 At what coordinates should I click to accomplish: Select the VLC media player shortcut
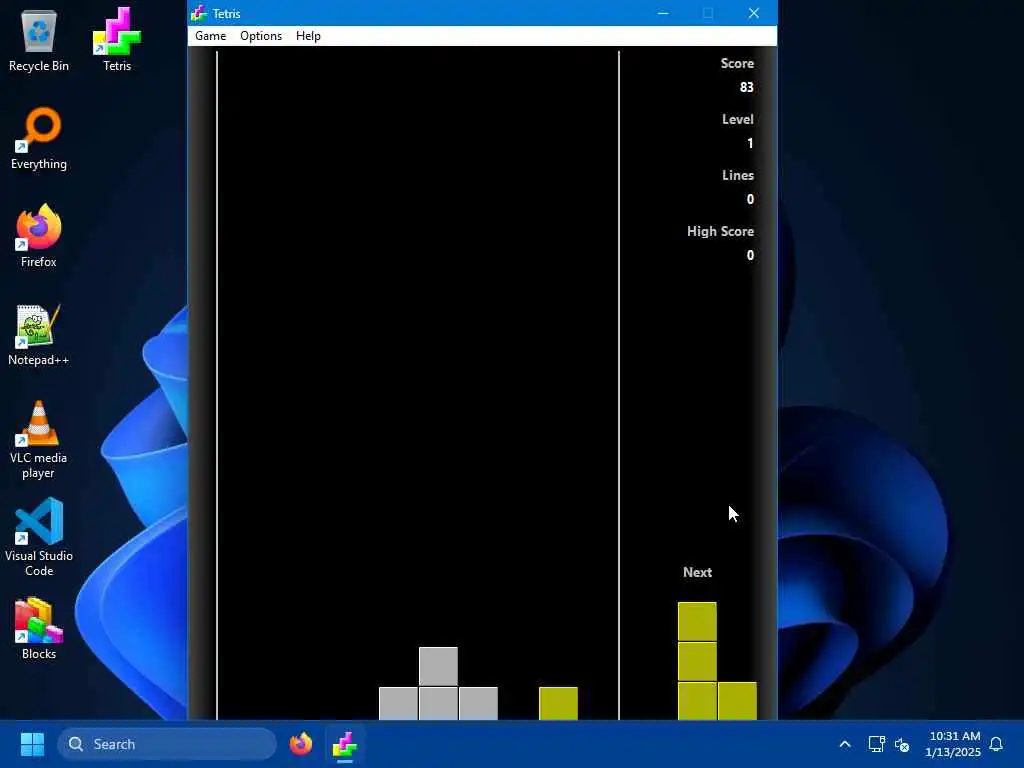coord(39,440)
